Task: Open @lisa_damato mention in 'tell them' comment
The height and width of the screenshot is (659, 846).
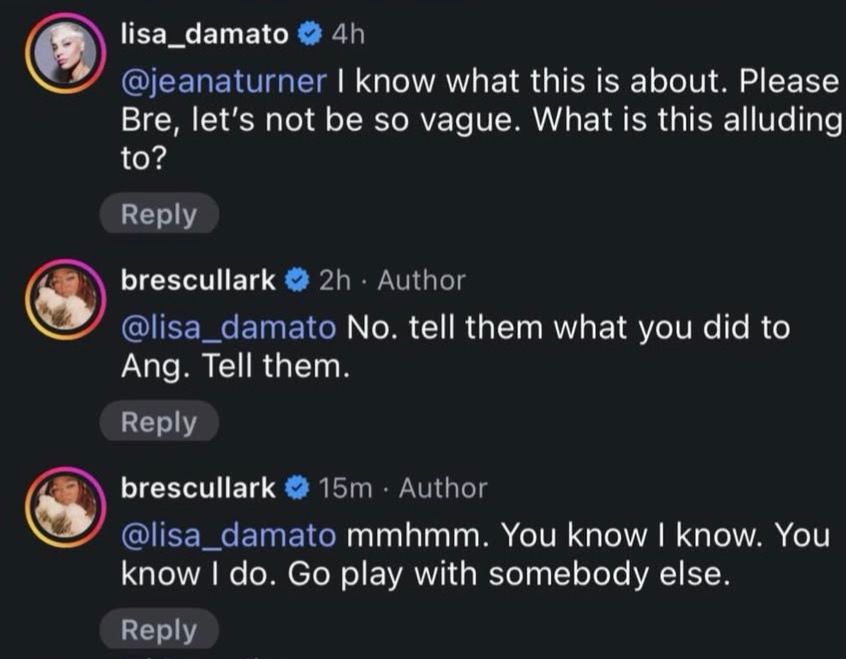Action: pyautogui.click(x=228, y=327)
